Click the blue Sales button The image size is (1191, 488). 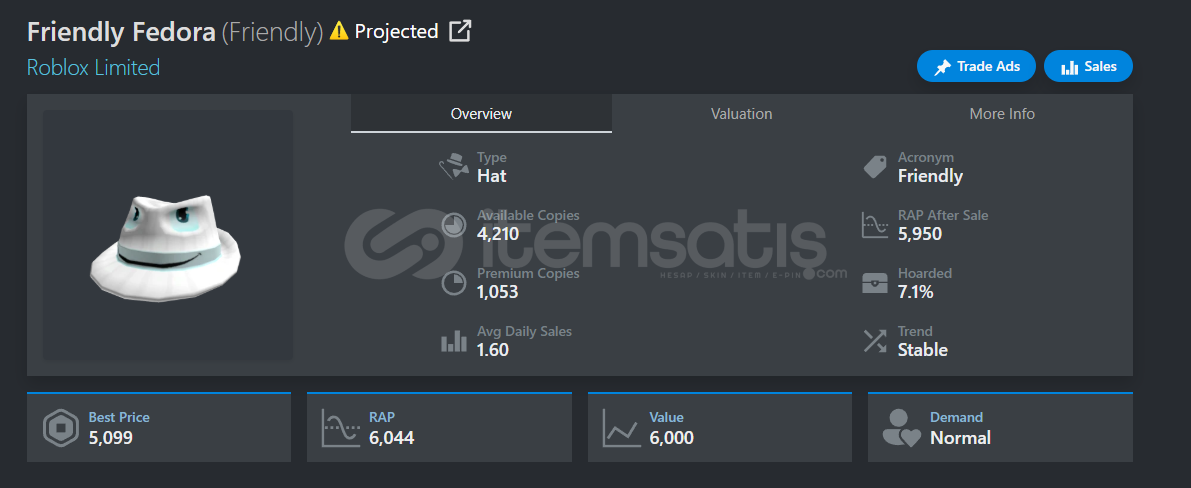1088,67
